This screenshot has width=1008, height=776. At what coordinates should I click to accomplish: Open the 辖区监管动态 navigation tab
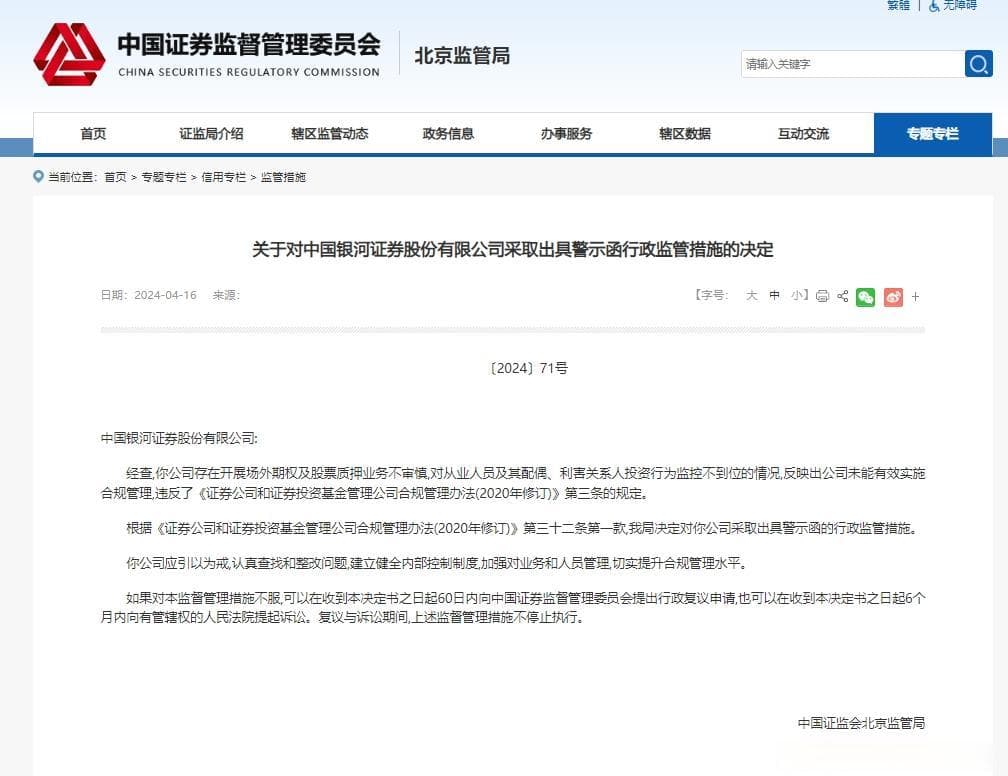point(330,134)
